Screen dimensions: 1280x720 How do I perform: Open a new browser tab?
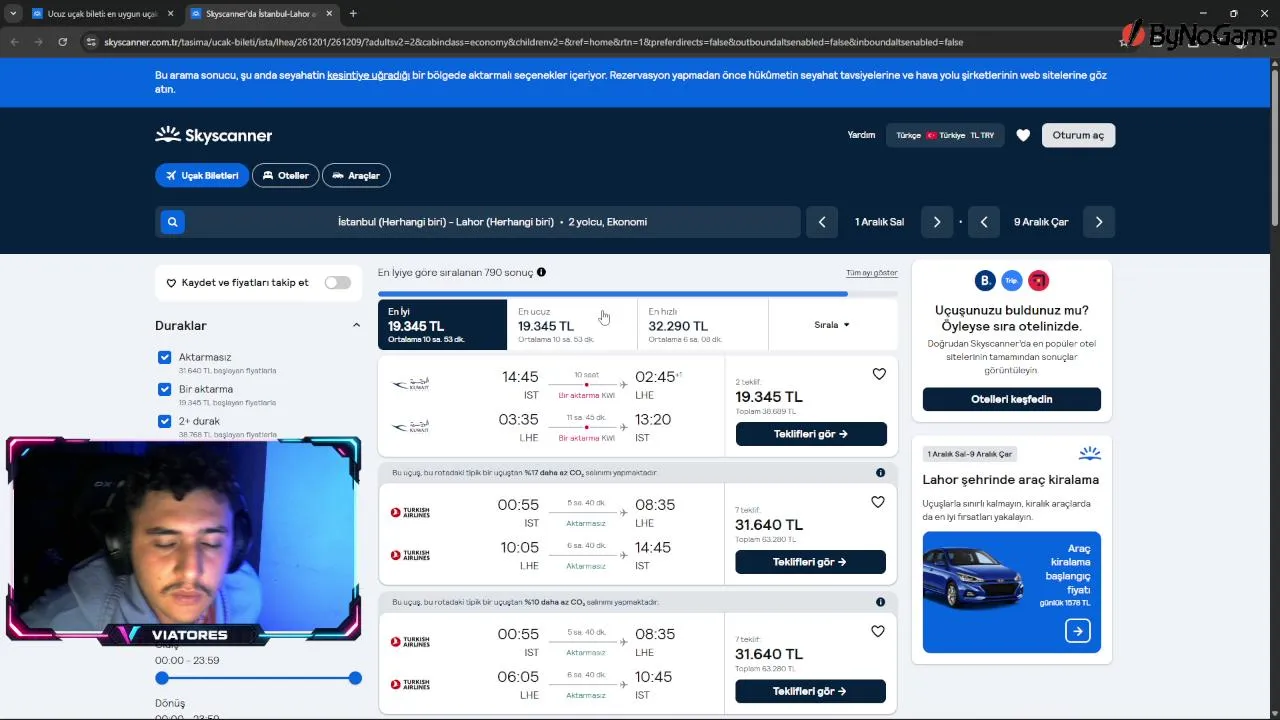(353, 14)
